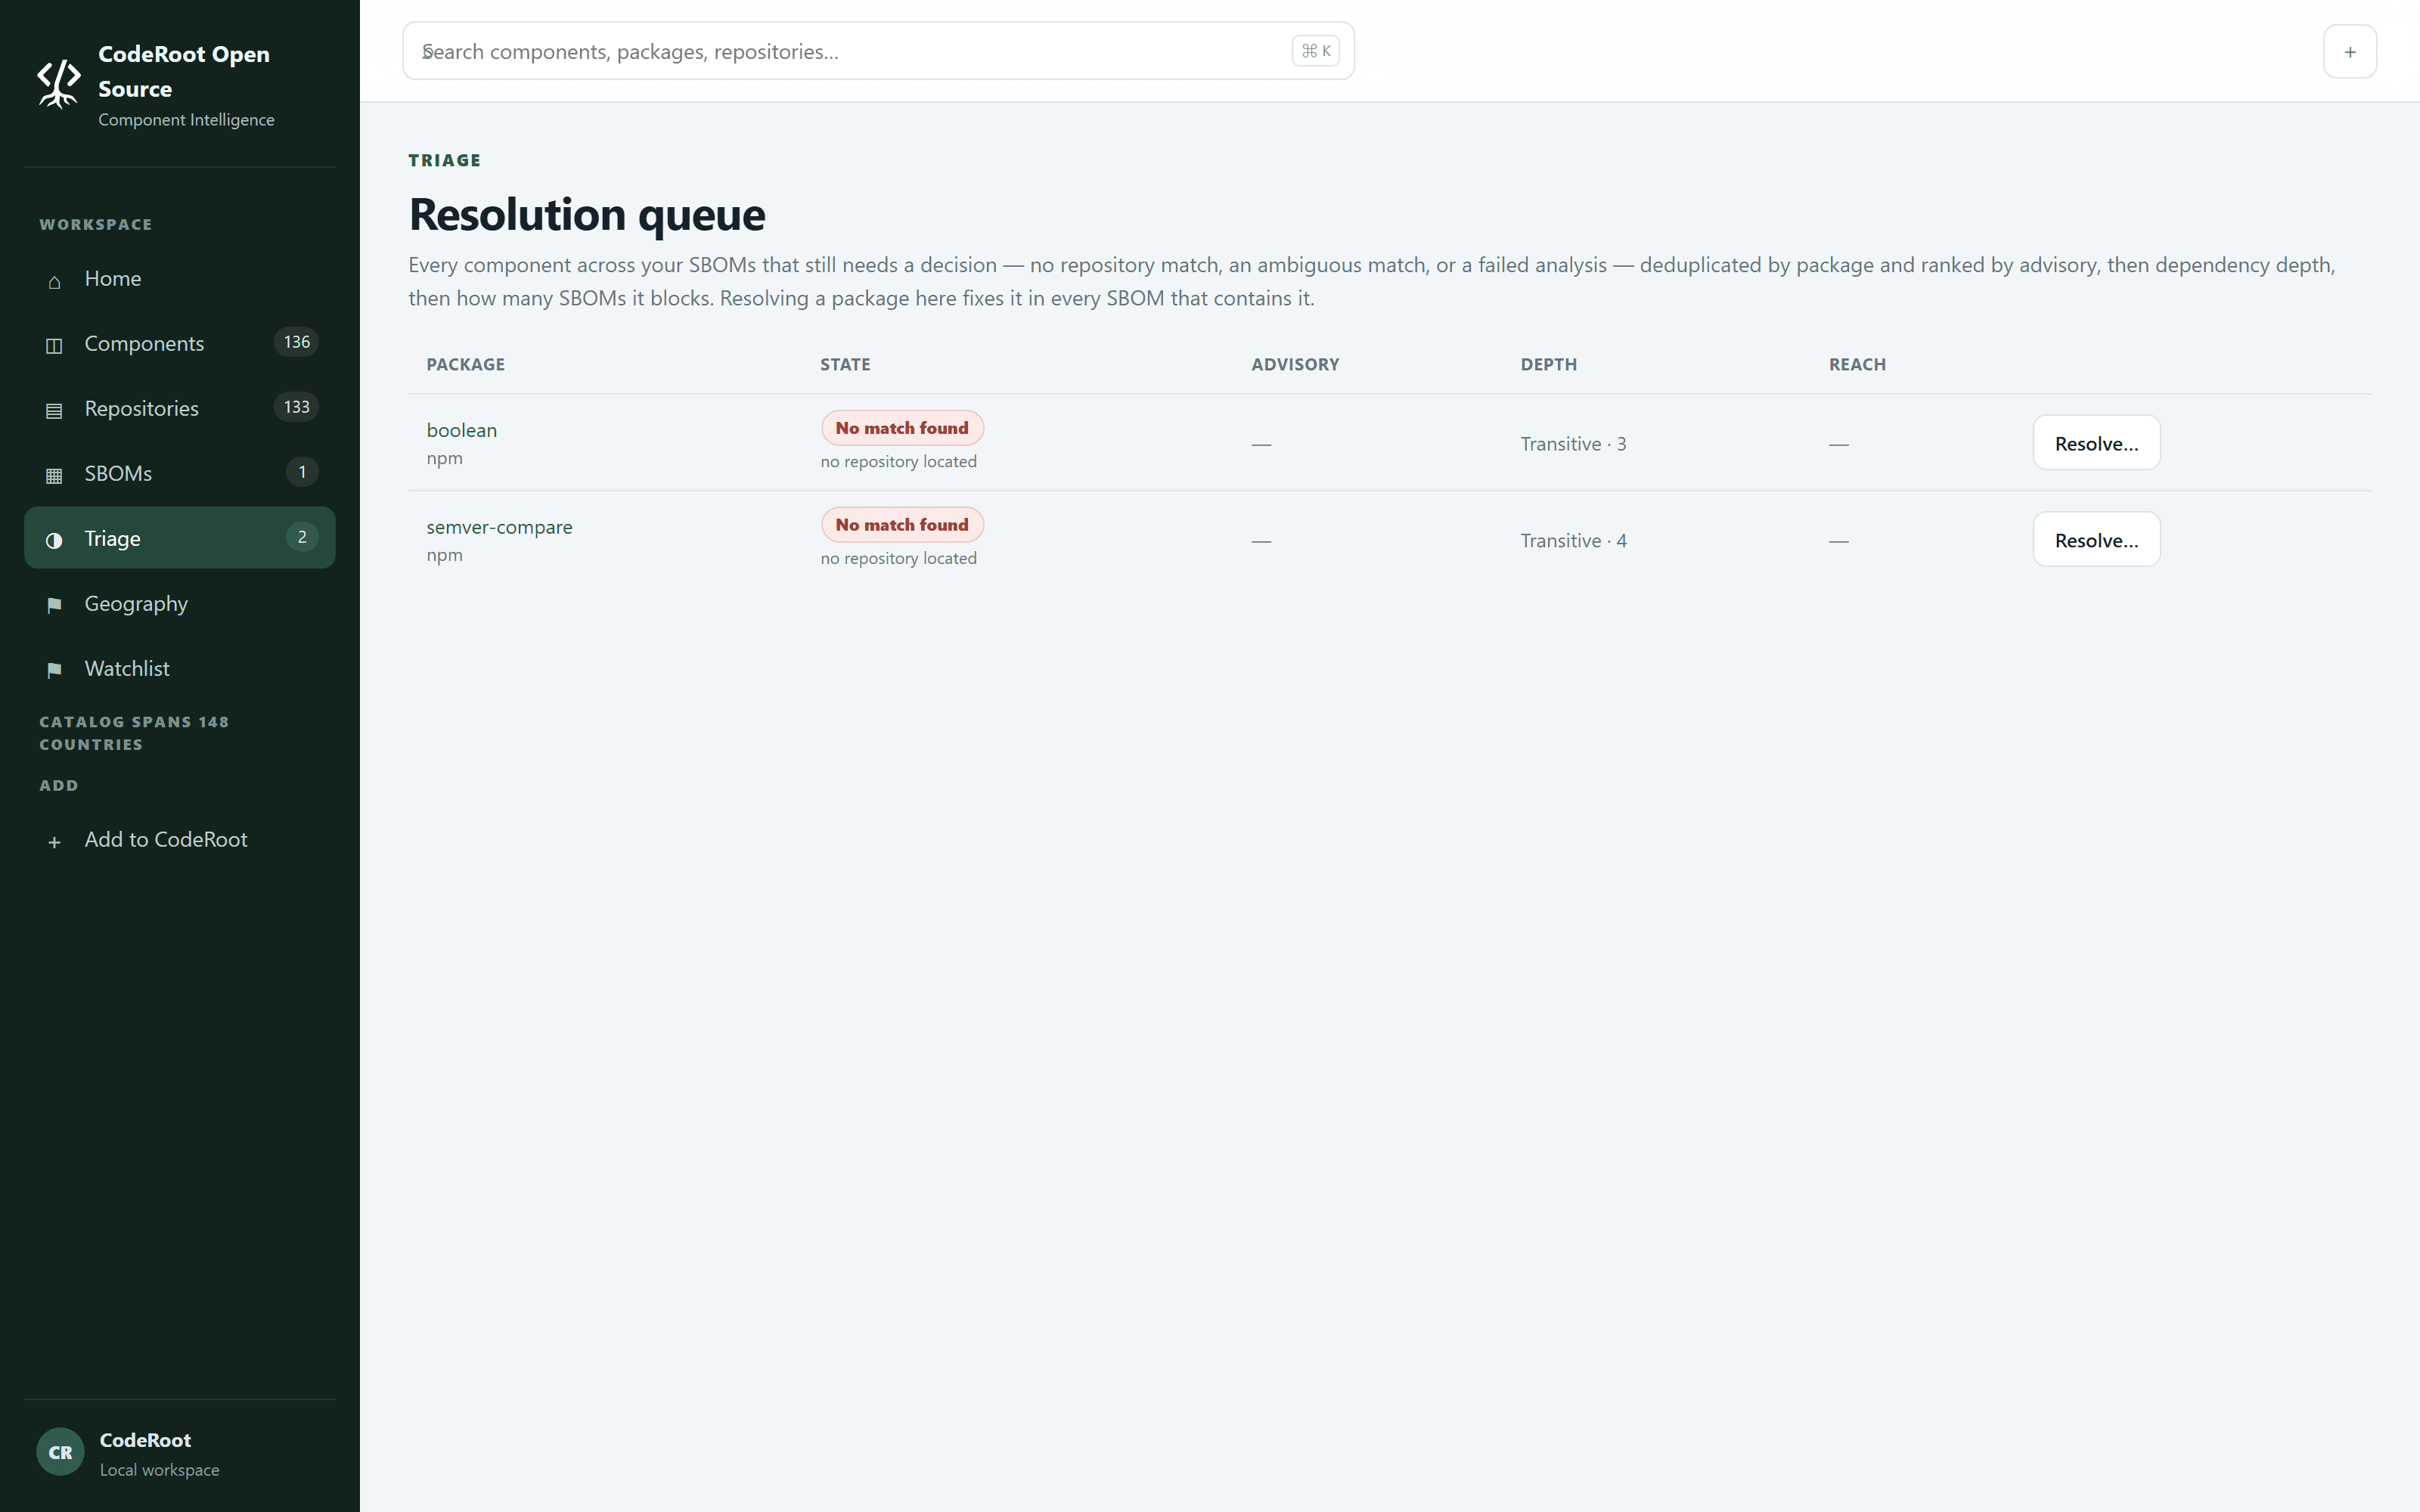Viewport: 2420px width, 1512px height.
Task: Click npm label under semver-compare
Action: [444, 555]
